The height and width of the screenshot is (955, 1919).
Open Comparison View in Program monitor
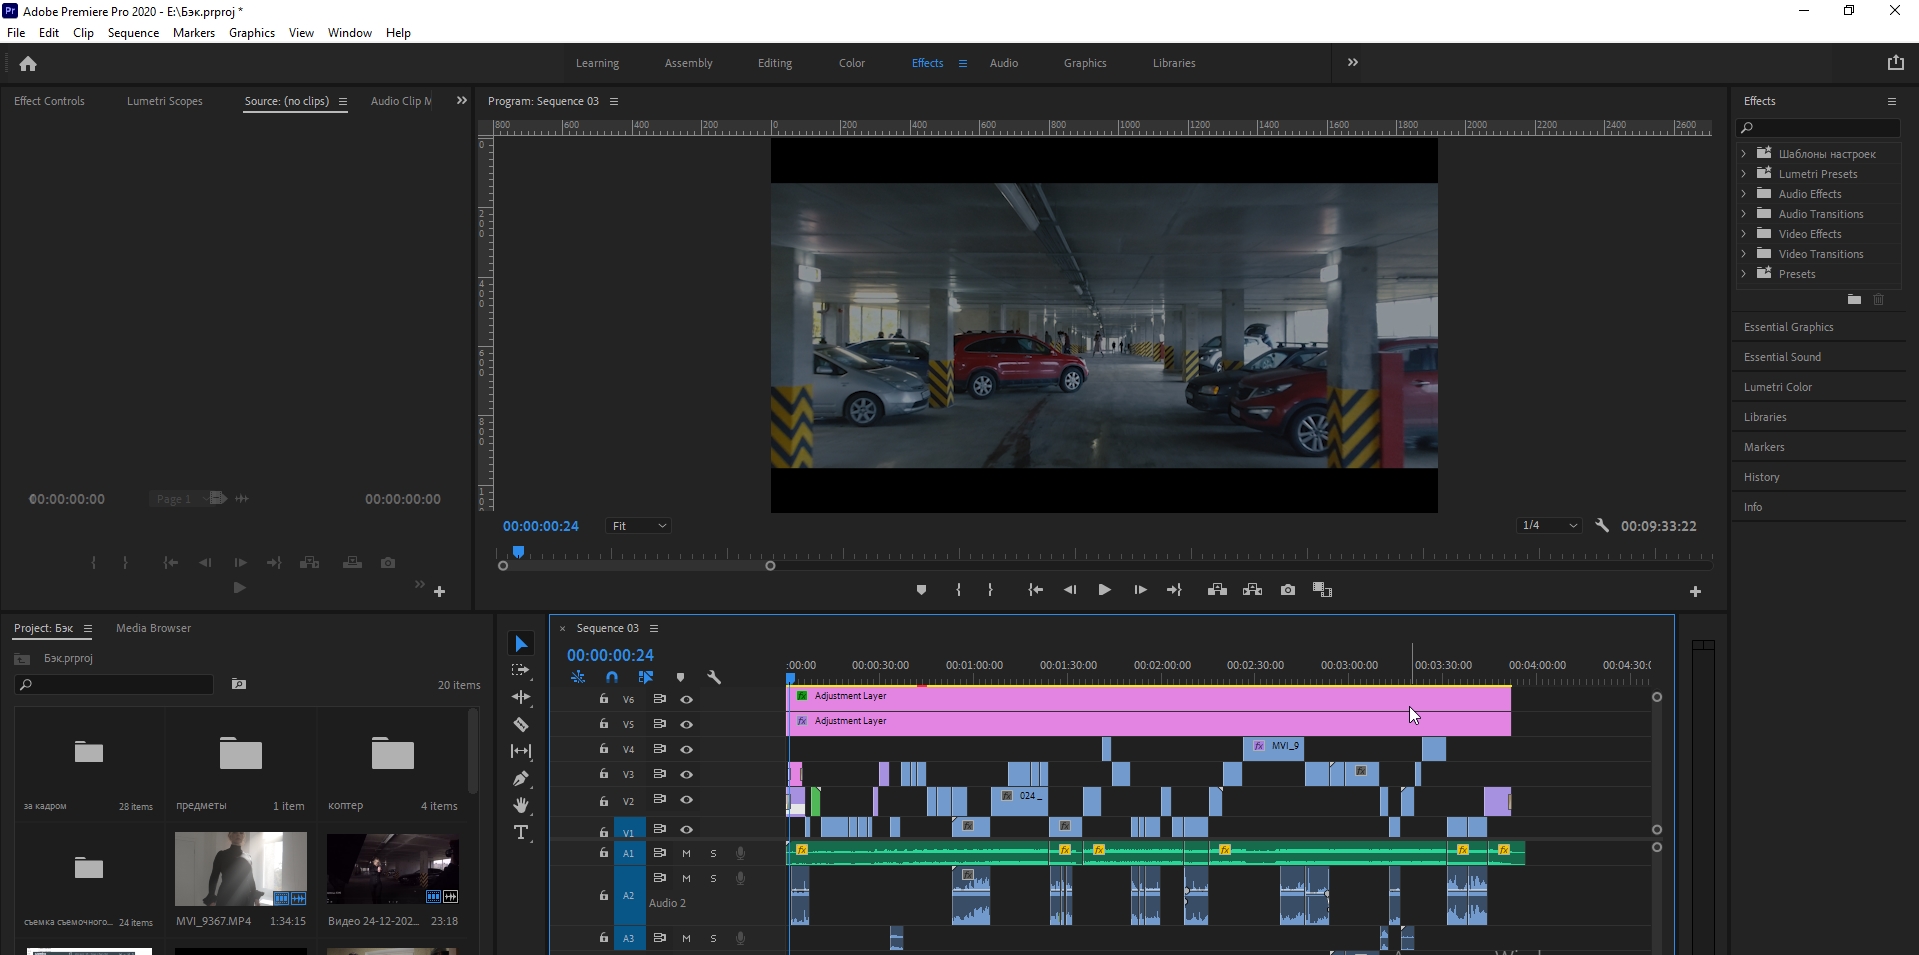[1322, 590]
